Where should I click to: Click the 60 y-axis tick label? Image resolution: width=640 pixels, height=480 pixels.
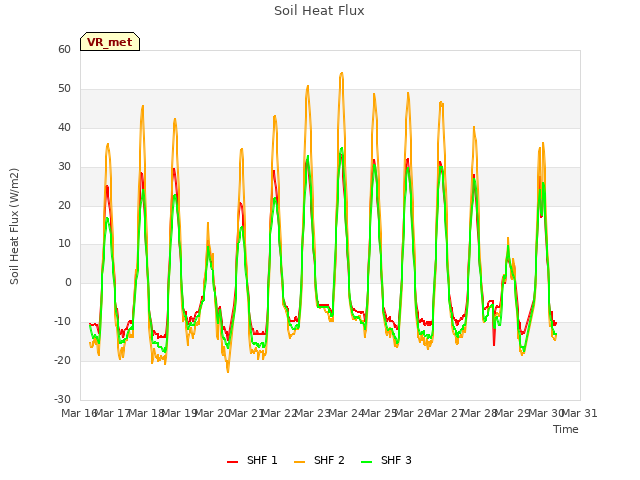(x=64, y=50)
